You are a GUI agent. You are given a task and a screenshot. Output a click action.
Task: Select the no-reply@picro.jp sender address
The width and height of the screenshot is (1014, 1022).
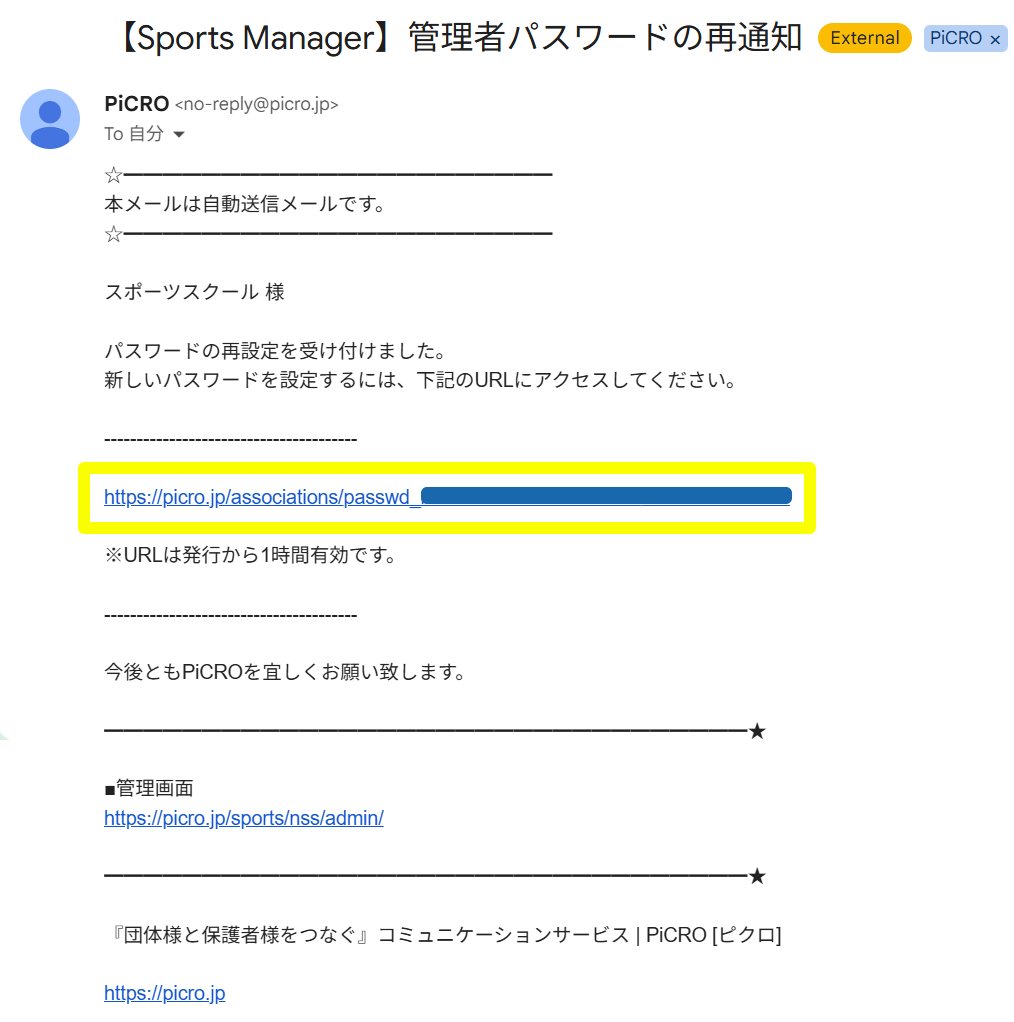(257, 104)
